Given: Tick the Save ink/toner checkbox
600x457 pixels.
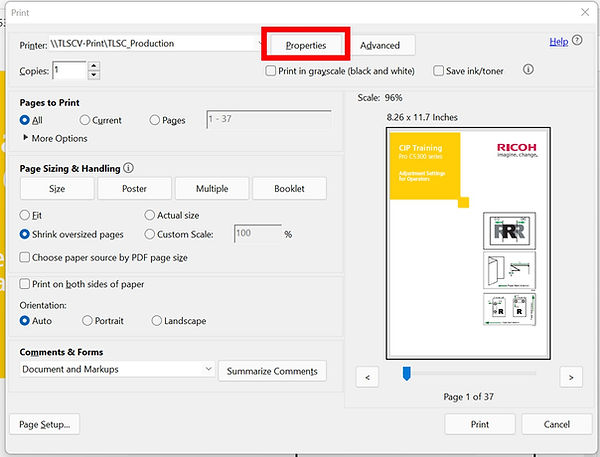Looking at the screenshot, I should (439, 71).
